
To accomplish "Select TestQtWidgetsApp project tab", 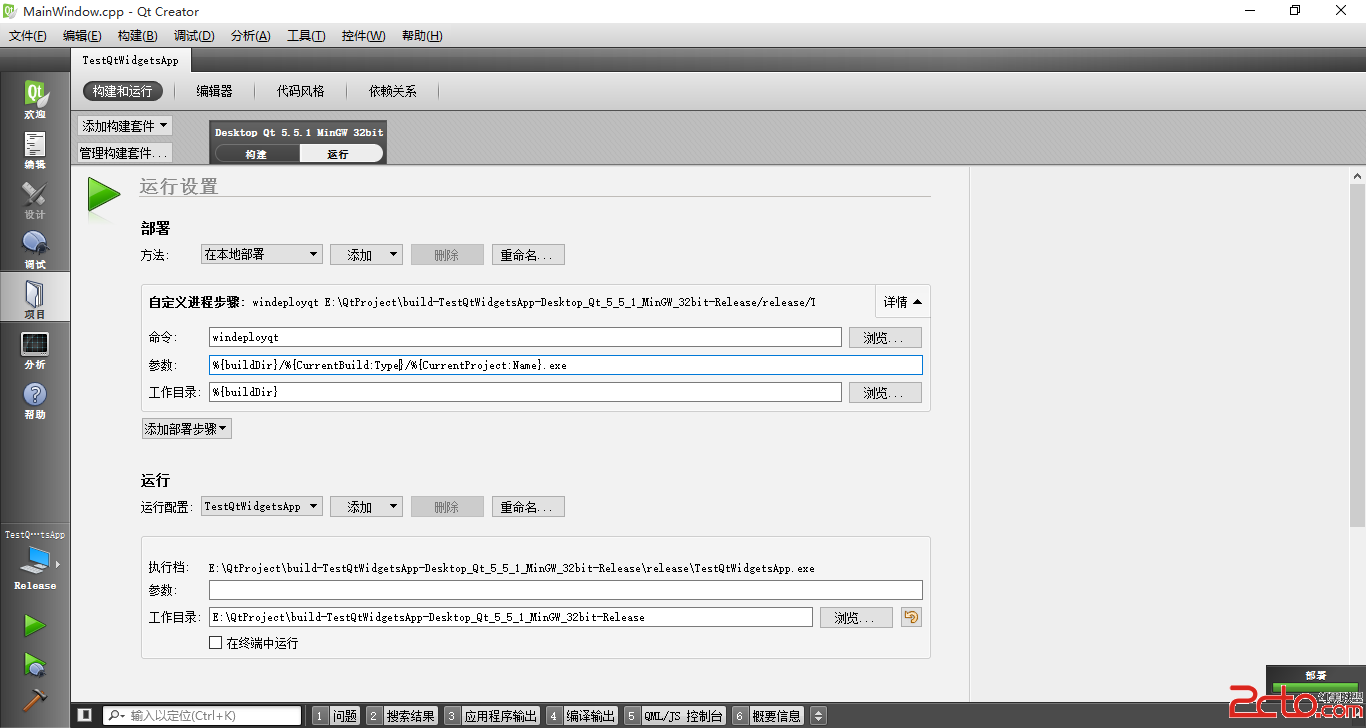I will point(131,60).
